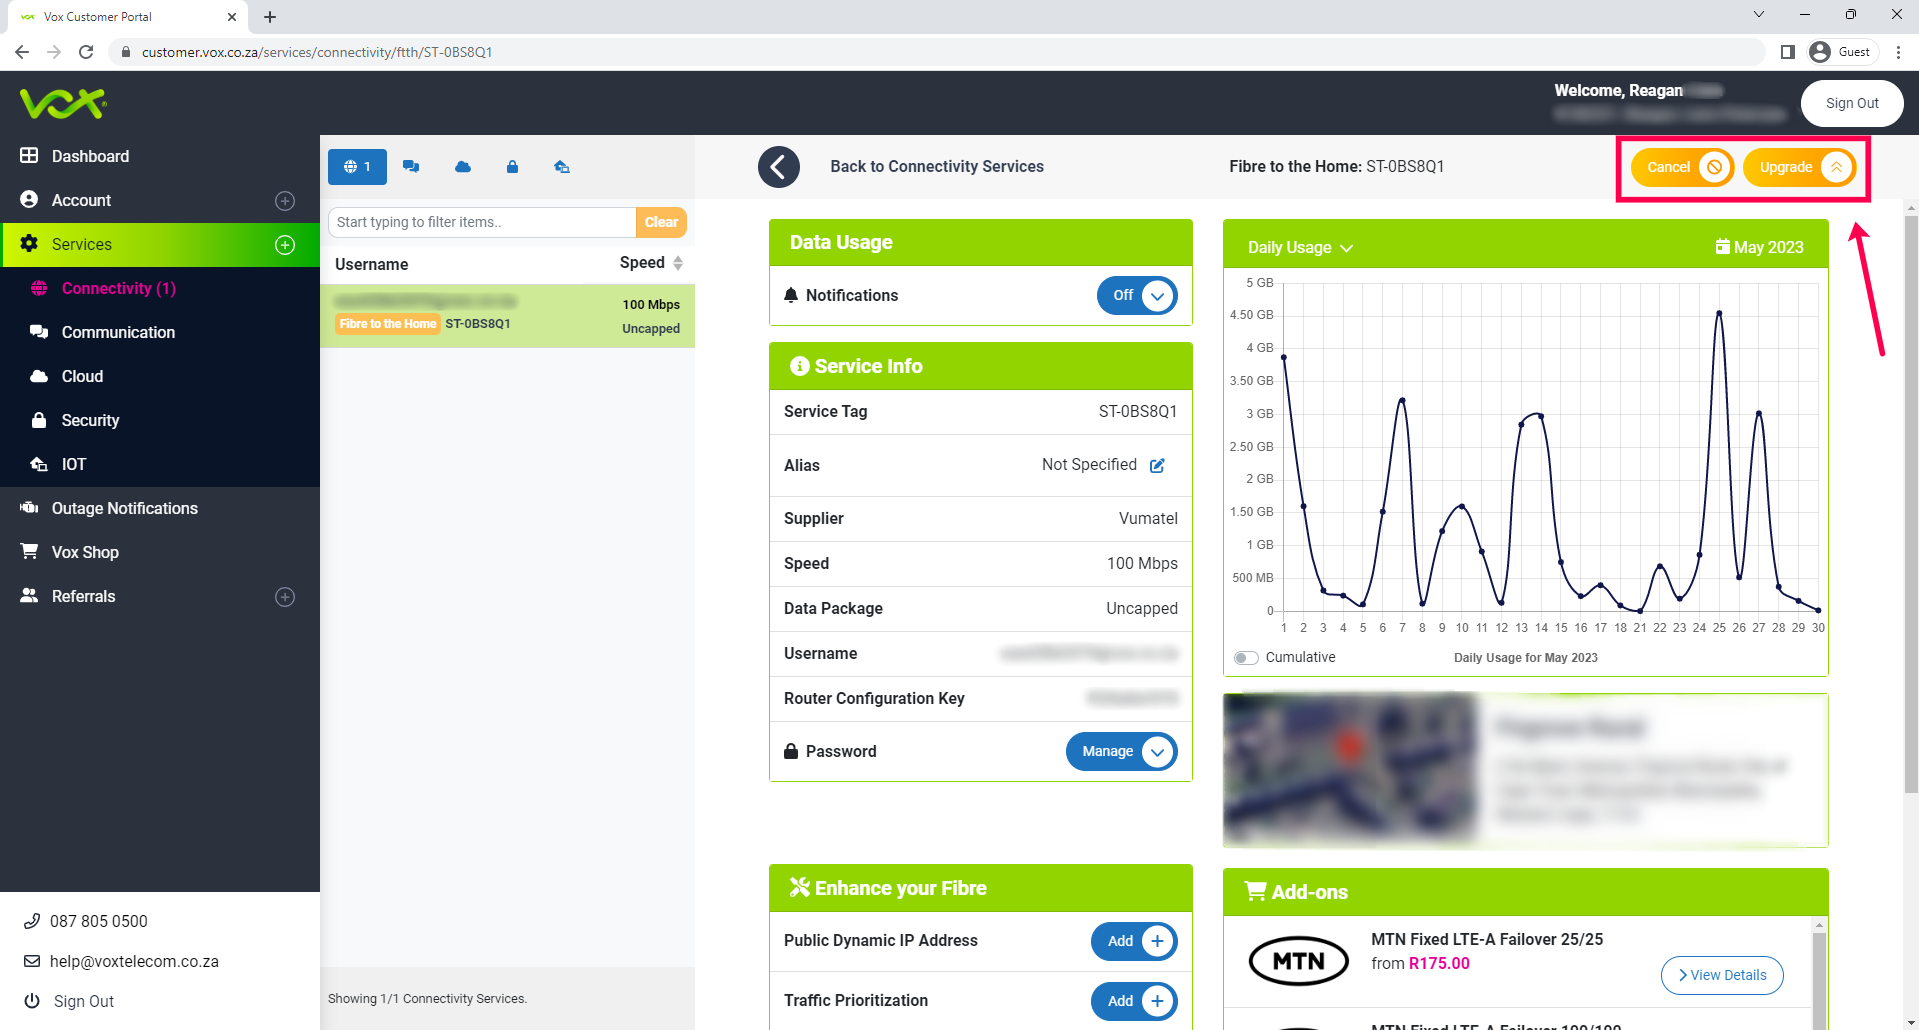Open the May 2023 date picker

(1760, 247)
